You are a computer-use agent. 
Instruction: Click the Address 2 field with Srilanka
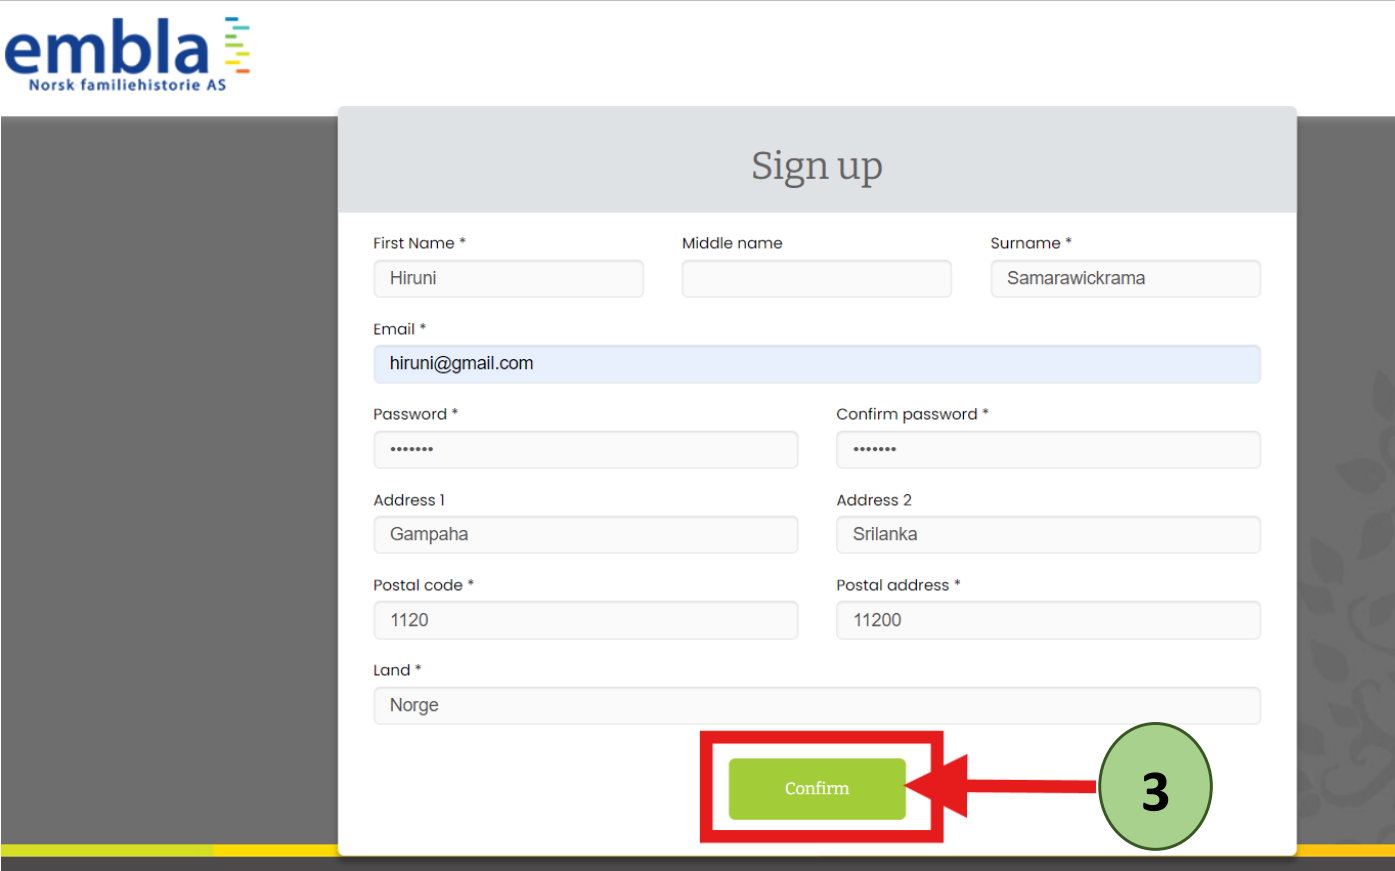click(x=1048, y=535)
